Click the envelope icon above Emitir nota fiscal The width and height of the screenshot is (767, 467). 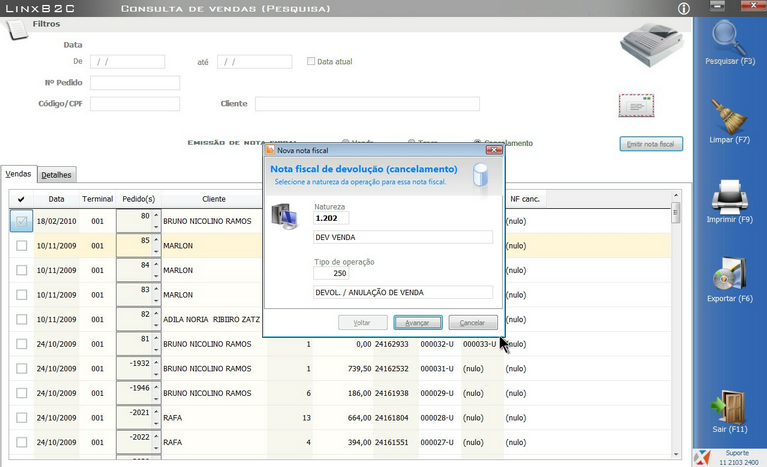[x=636, y=106]
